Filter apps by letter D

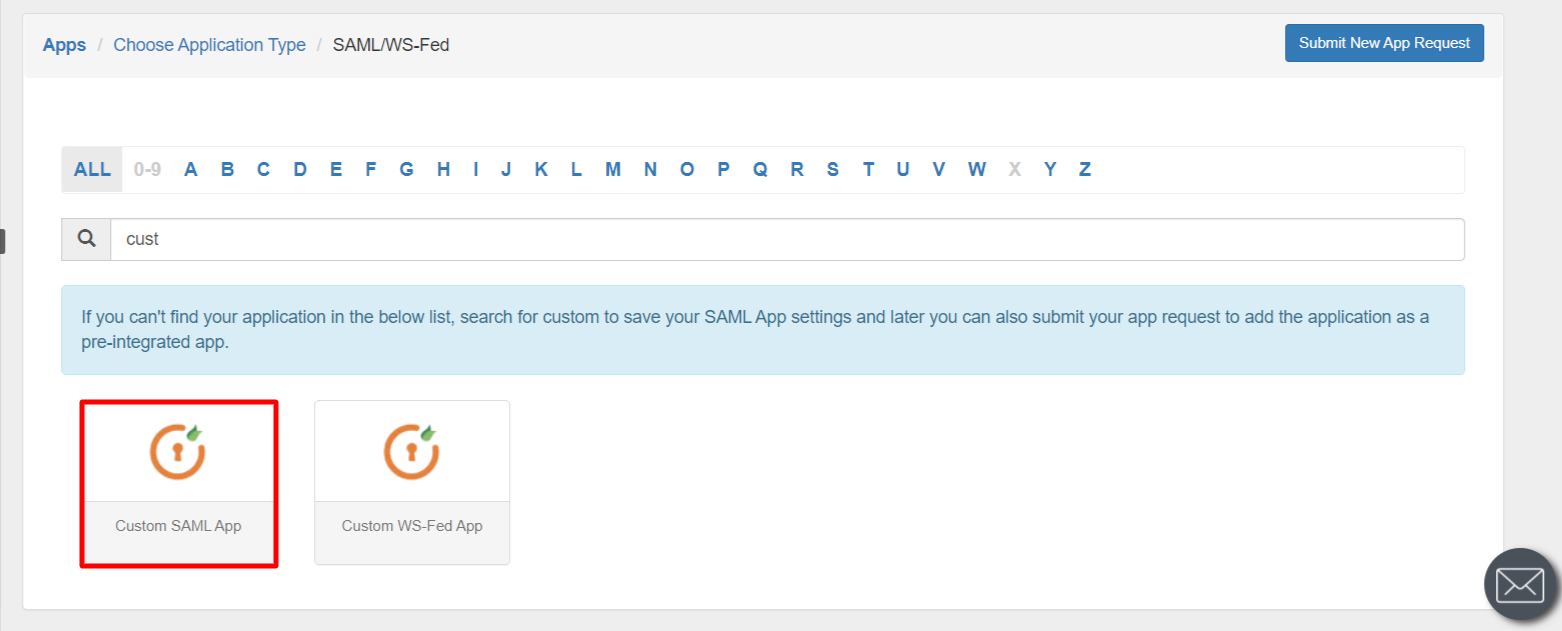click(300, 169)
